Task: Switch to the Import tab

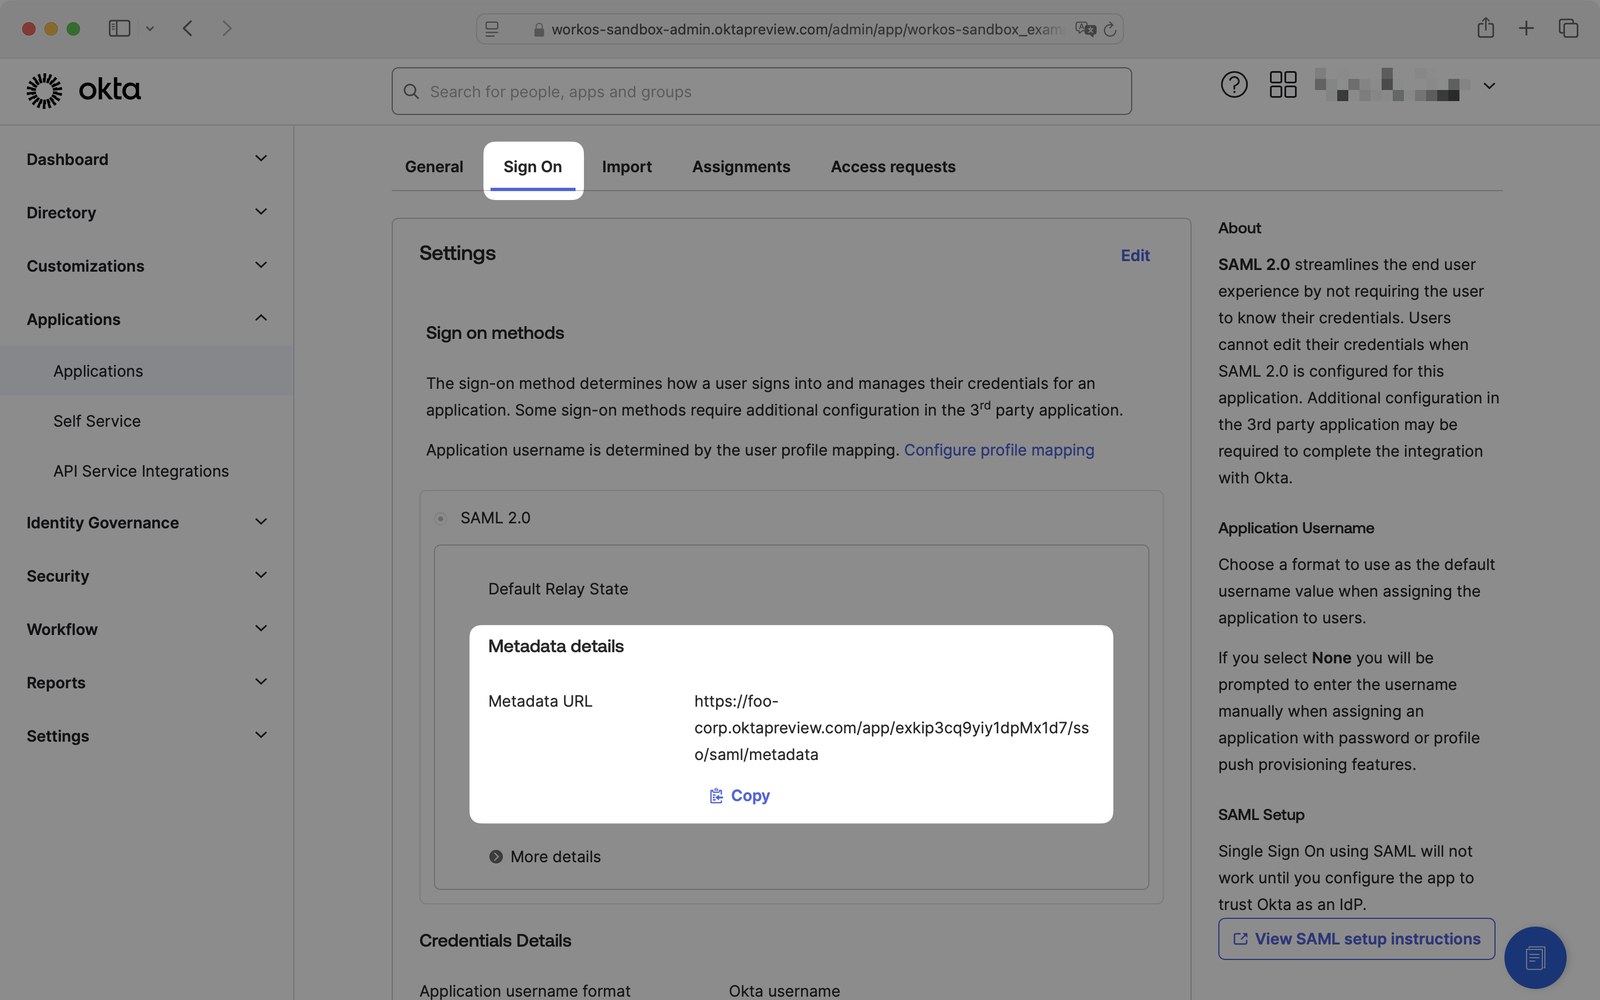Action: 627,167
